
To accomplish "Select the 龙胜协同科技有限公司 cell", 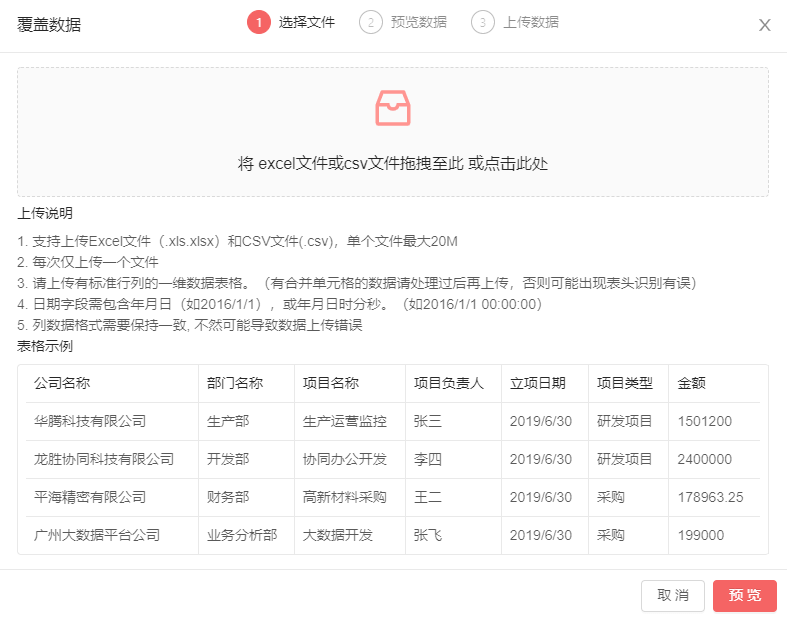I will point(104,459).
